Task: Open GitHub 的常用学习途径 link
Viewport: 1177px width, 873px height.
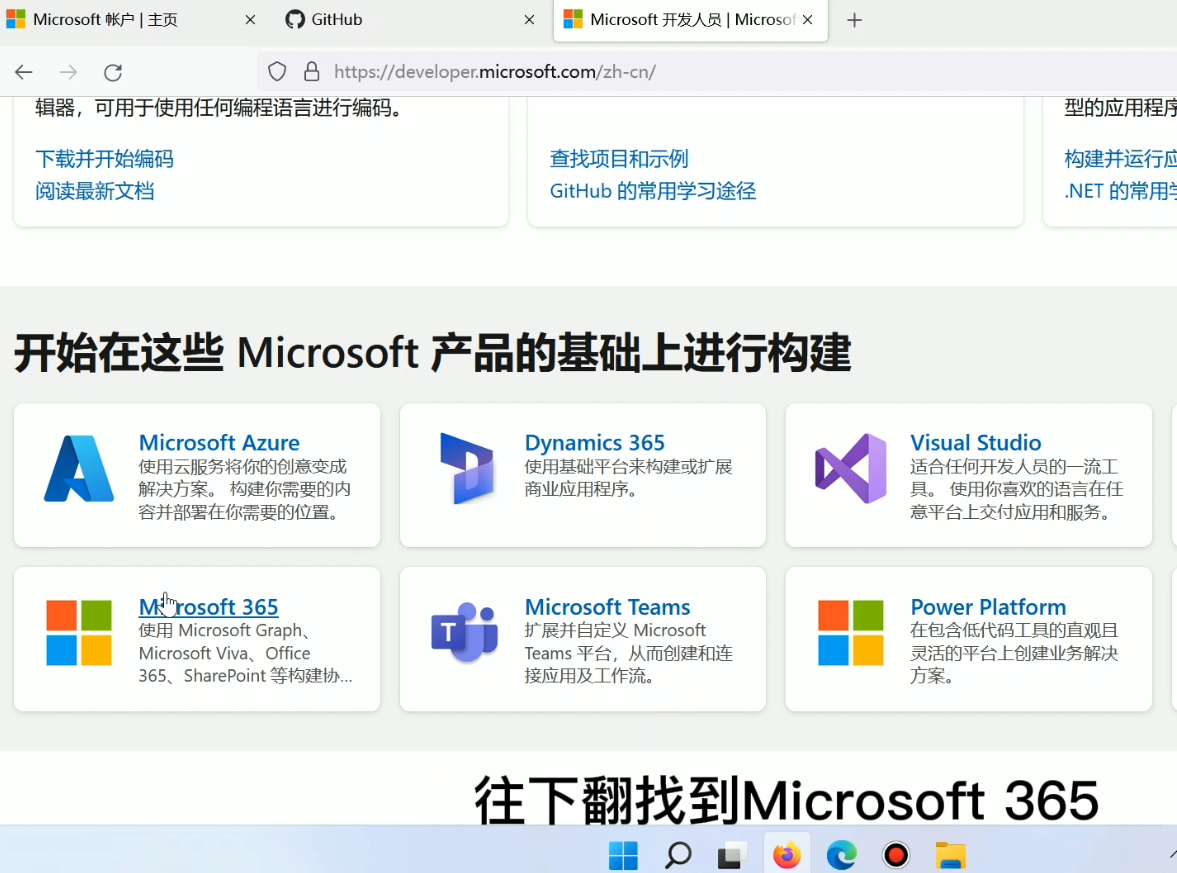Action: pos(652,191)
